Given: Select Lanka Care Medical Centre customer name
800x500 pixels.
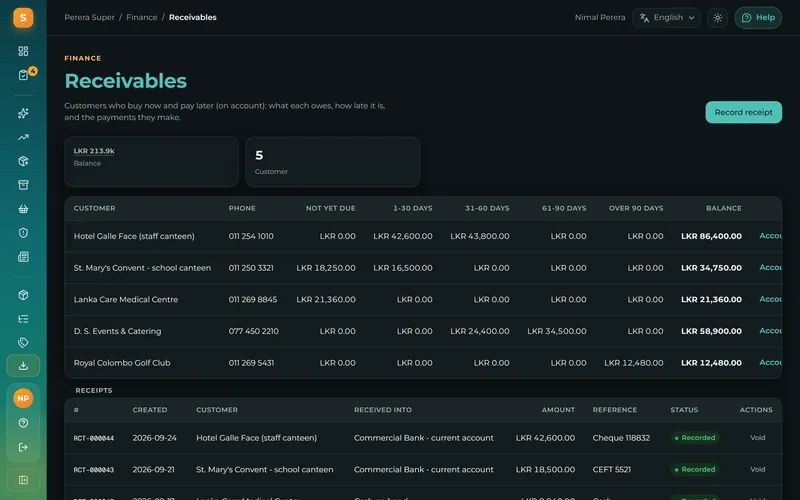Looking at the screenshot, I should click(126, 299).
